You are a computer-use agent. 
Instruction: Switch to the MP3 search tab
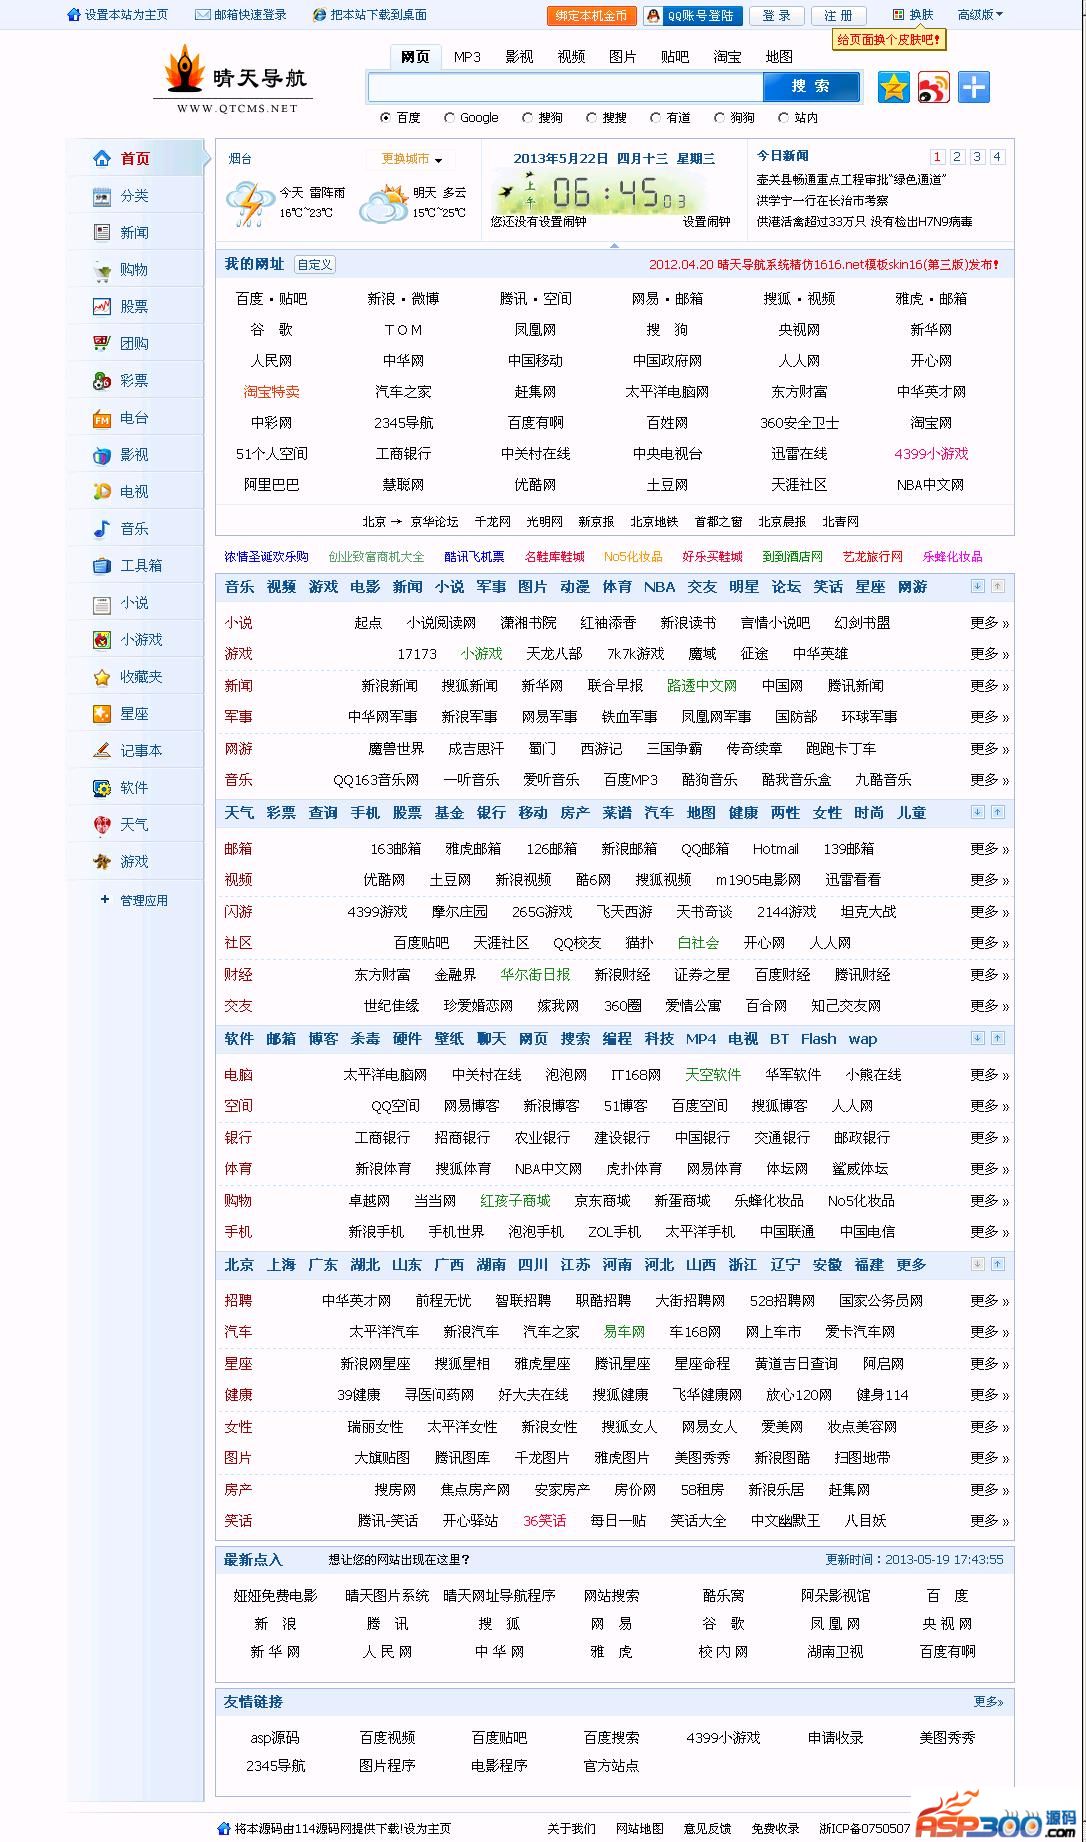coord(467,57)
